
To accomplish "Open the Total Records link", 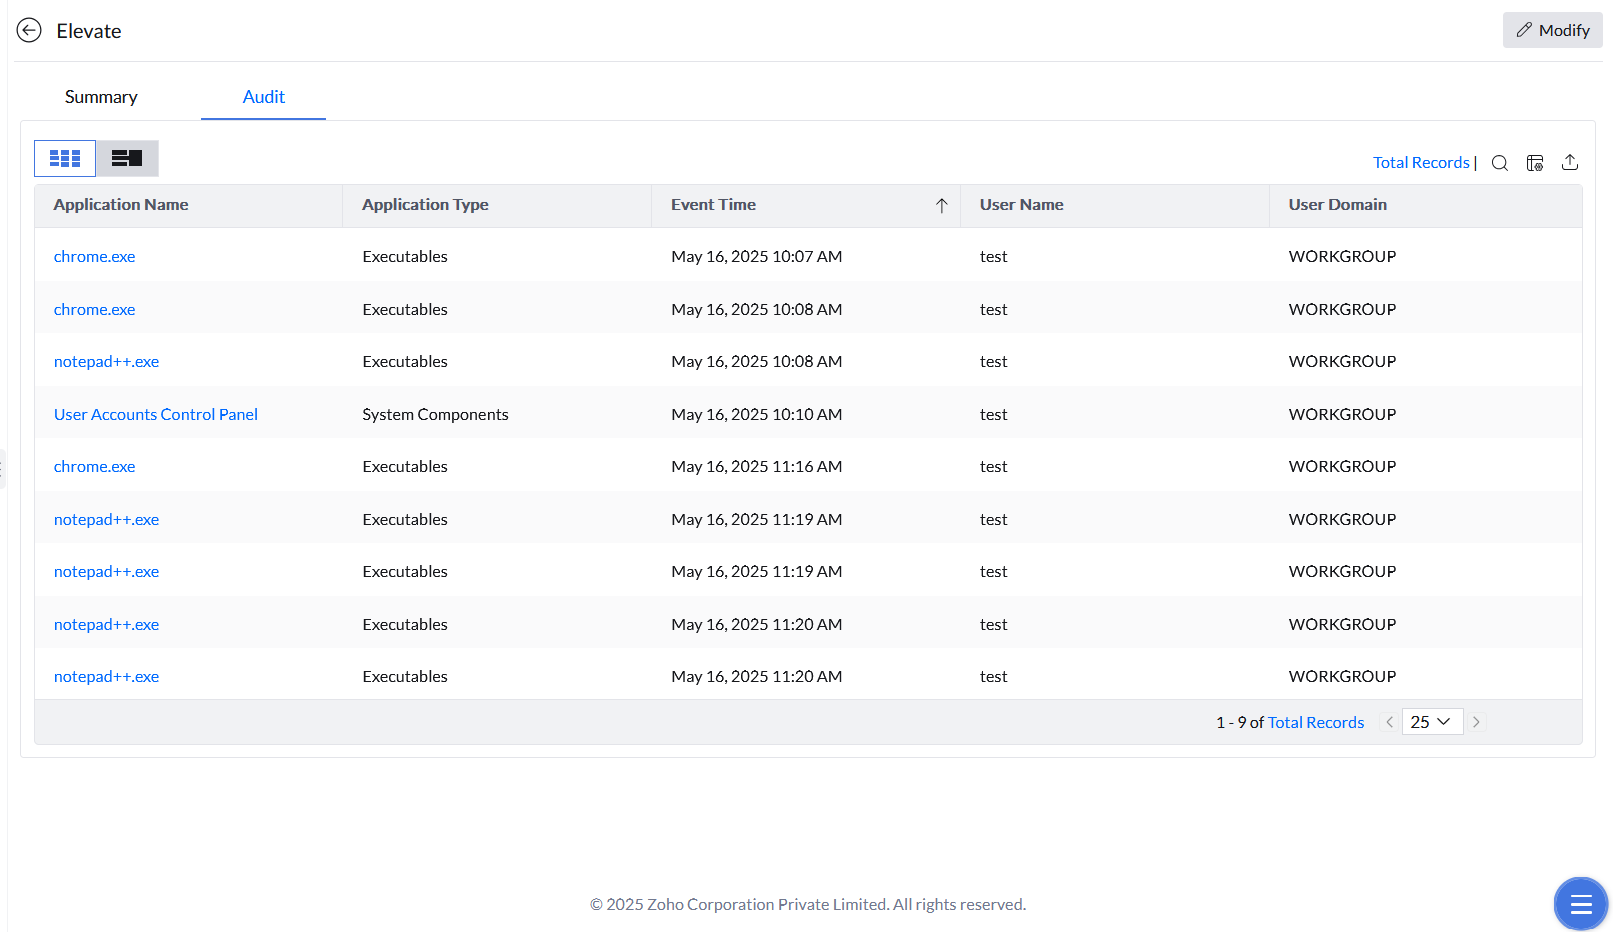I will pos(1421,162).
